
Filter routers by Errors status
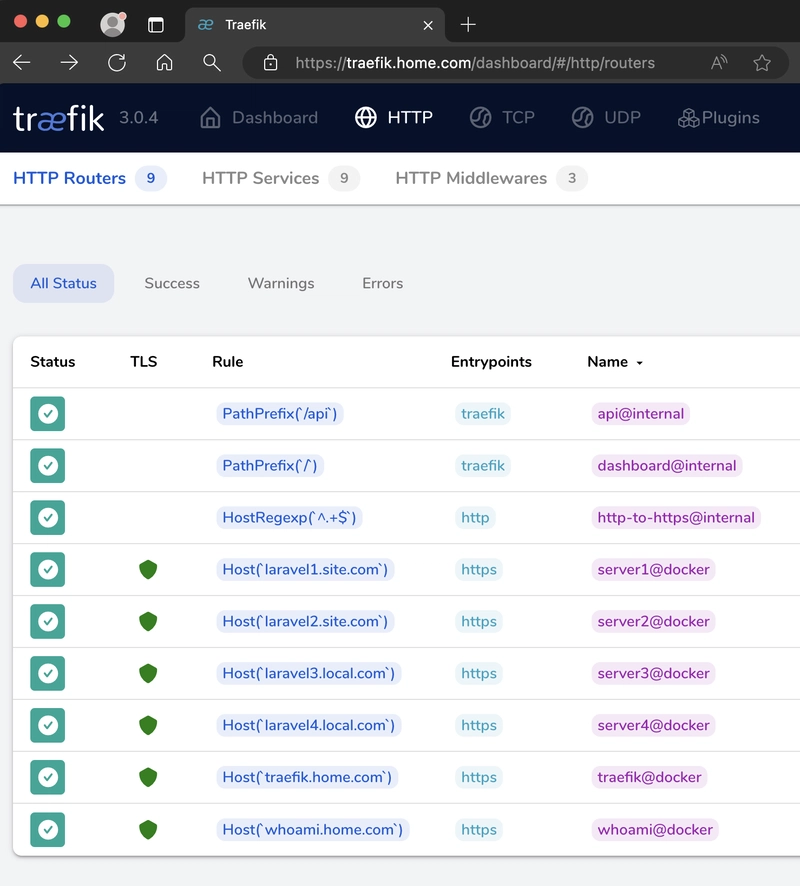pos(382,283)
